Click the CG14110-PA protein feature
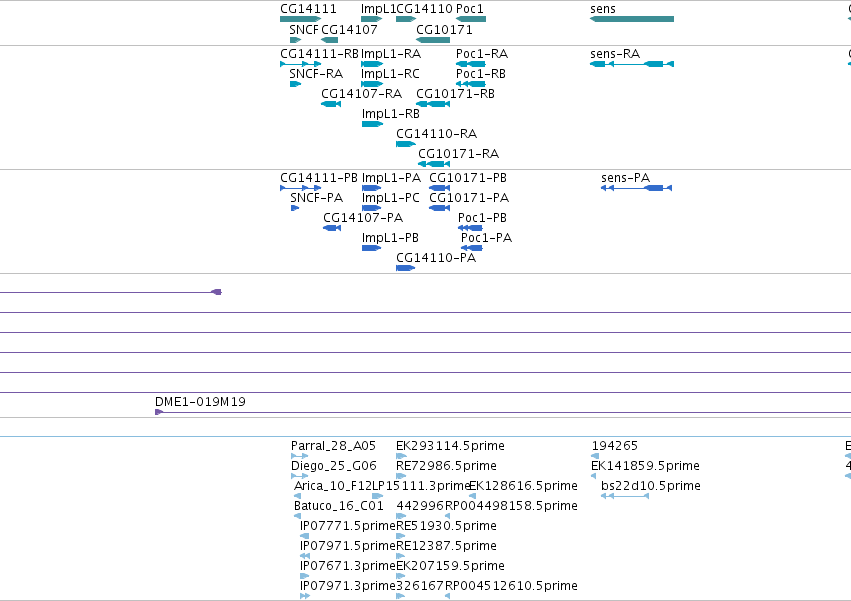This screenshot has height=601, width=851. (405, 268)
